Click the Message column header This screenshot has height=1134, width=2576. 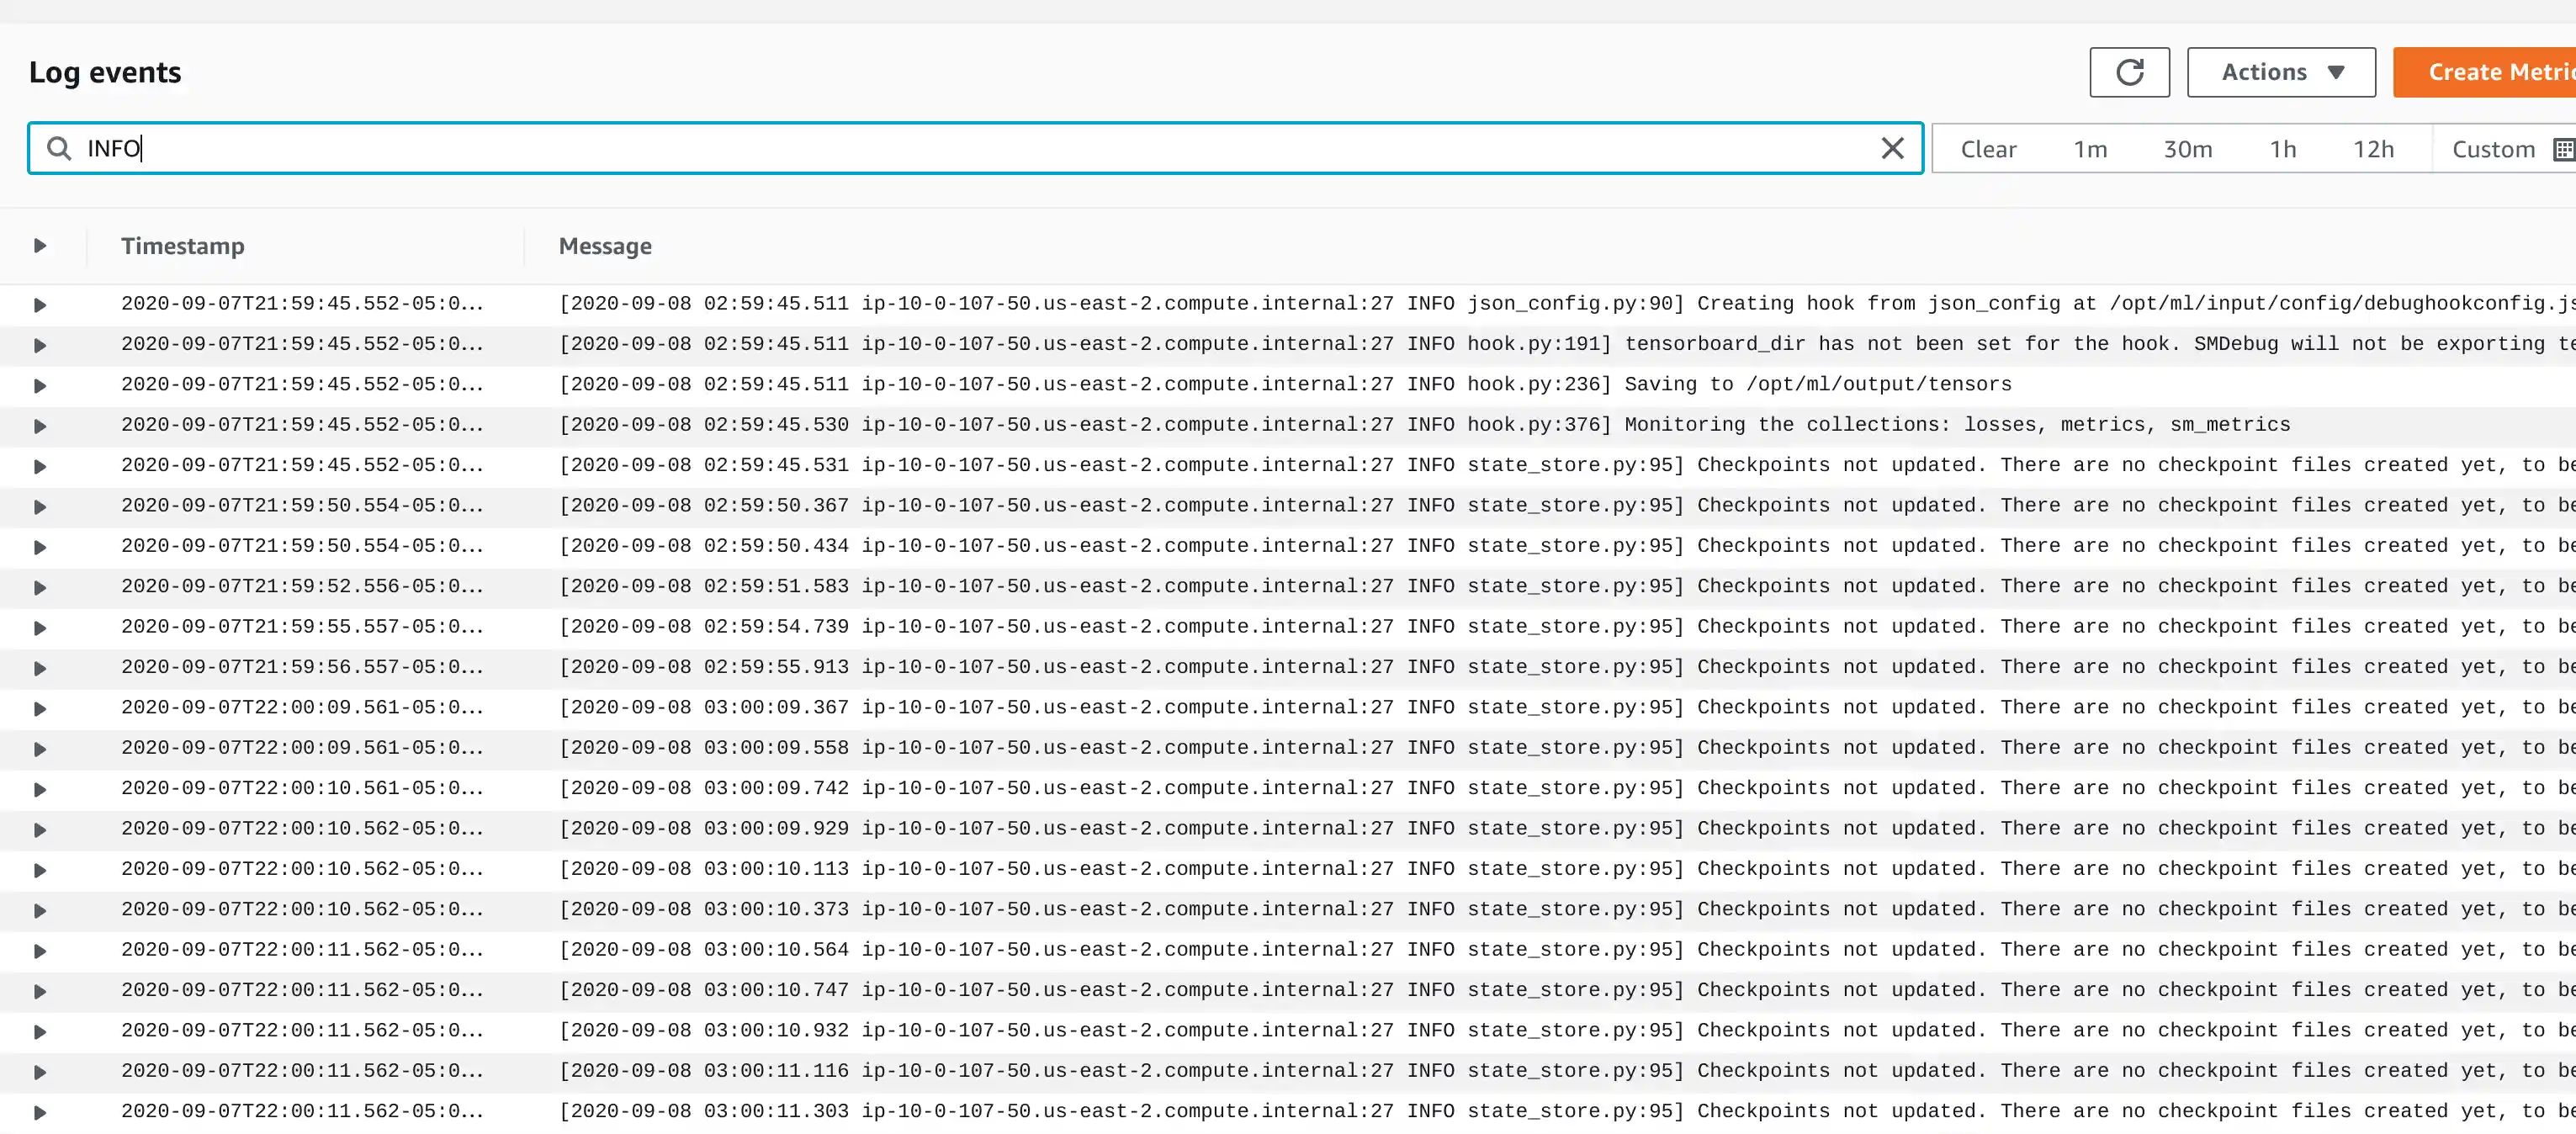tap(604, 246)
